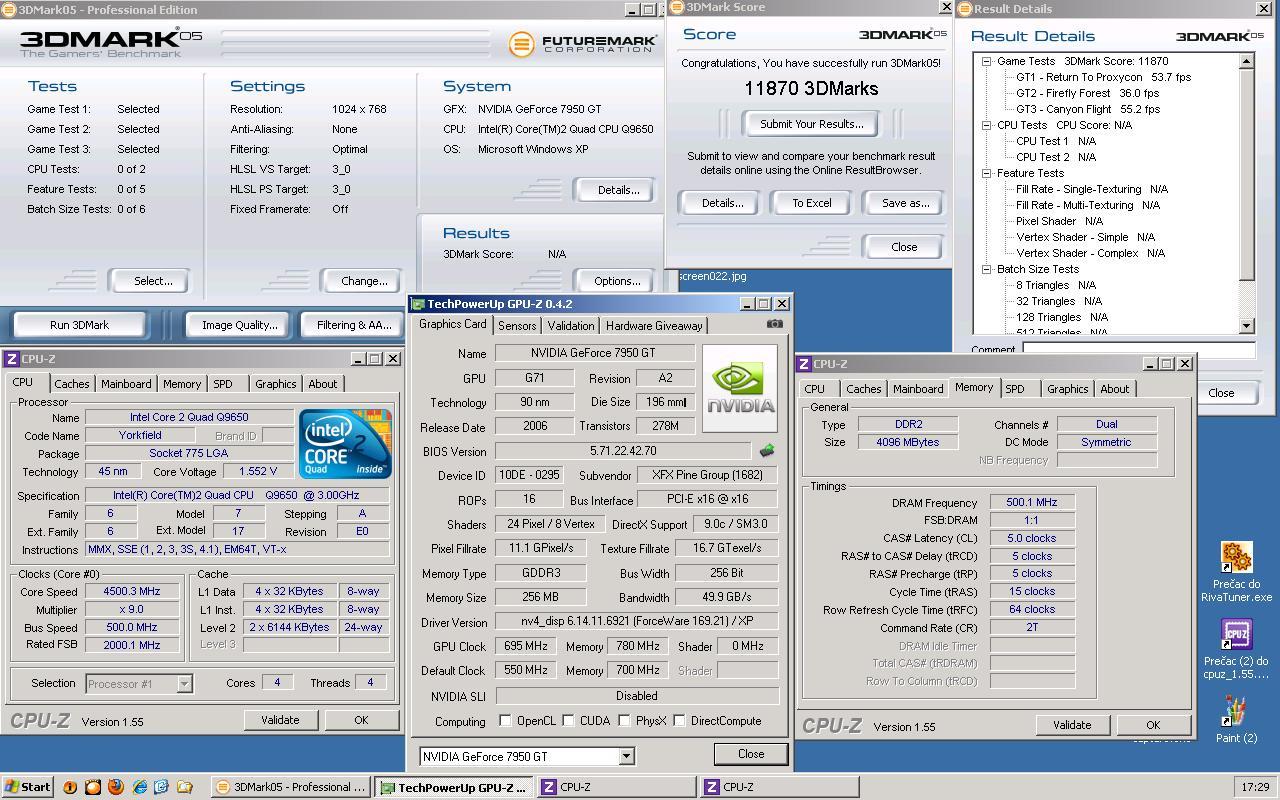
Task: Click the GPU-Z title bar icon
Action: (x=418, y=304)
